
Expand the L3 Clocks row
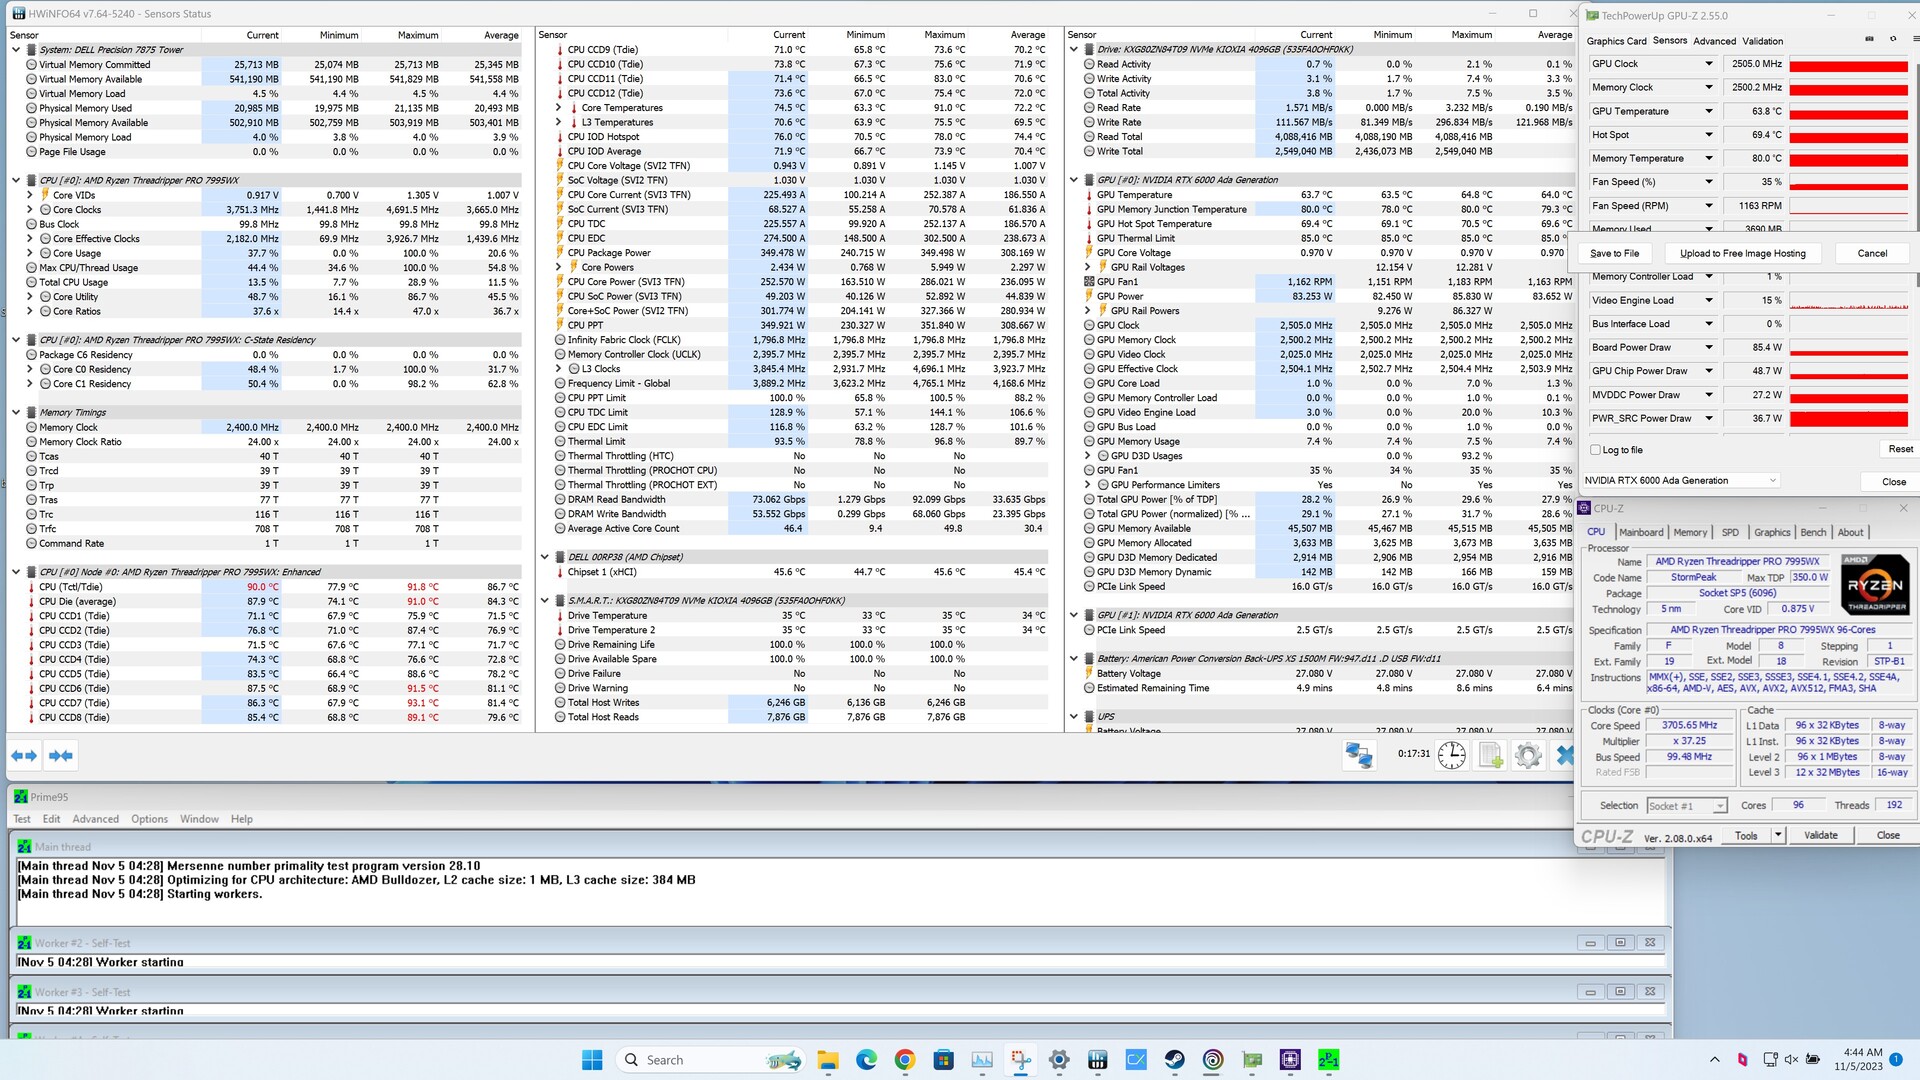[559, 369]
